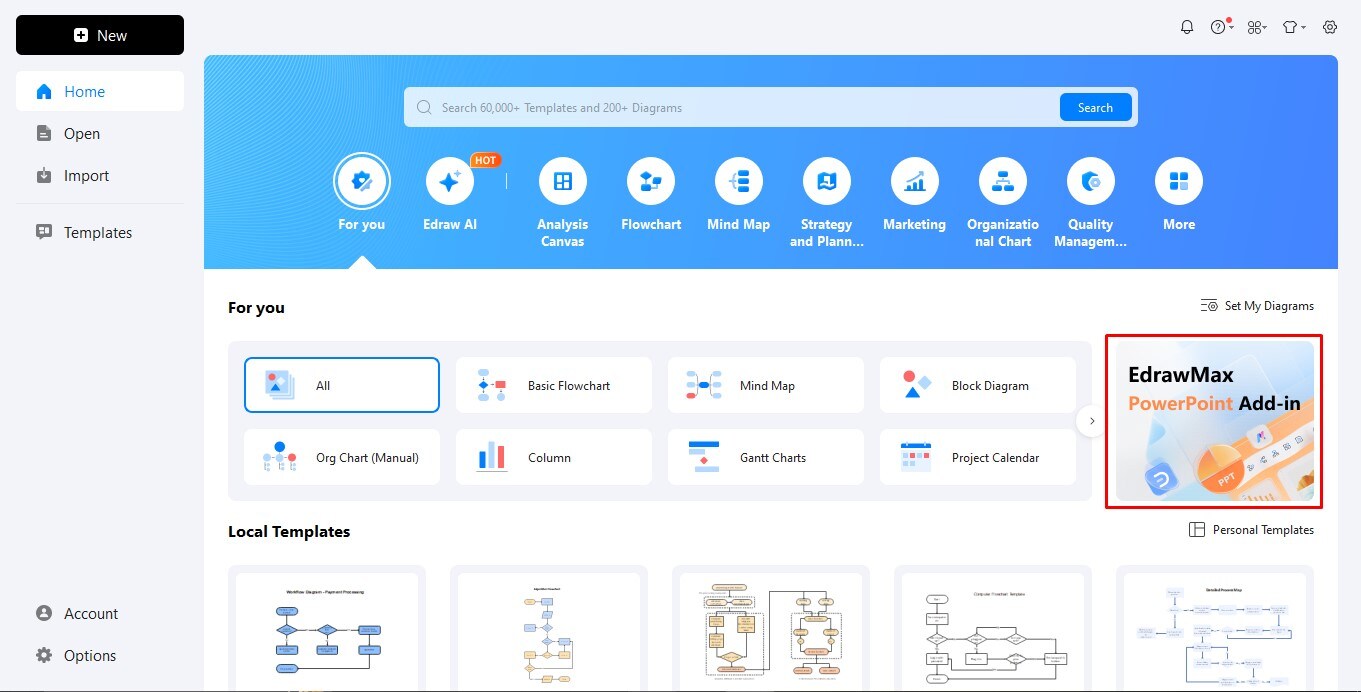Image resolution: width=1361 pixels, height=692 pixels.
Task: Click the More categories icon
Action: click(x=1179, y=181)
